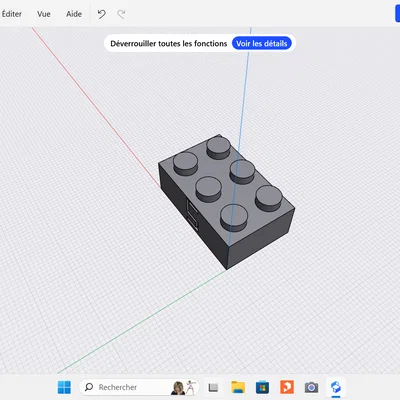The image size is (400, 400).
Task: Click the active blue 3D app taskbar icon
Action: pos(336,387)
